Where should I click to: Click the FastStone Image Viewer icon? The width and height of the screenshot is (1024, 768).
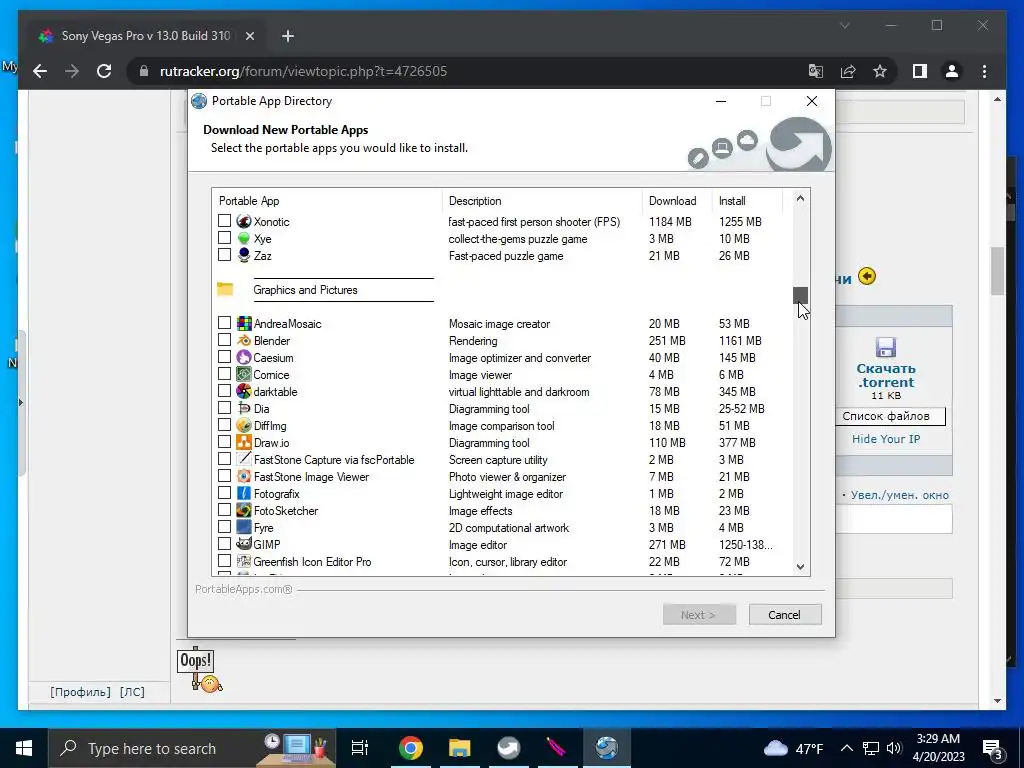point(244,476)
